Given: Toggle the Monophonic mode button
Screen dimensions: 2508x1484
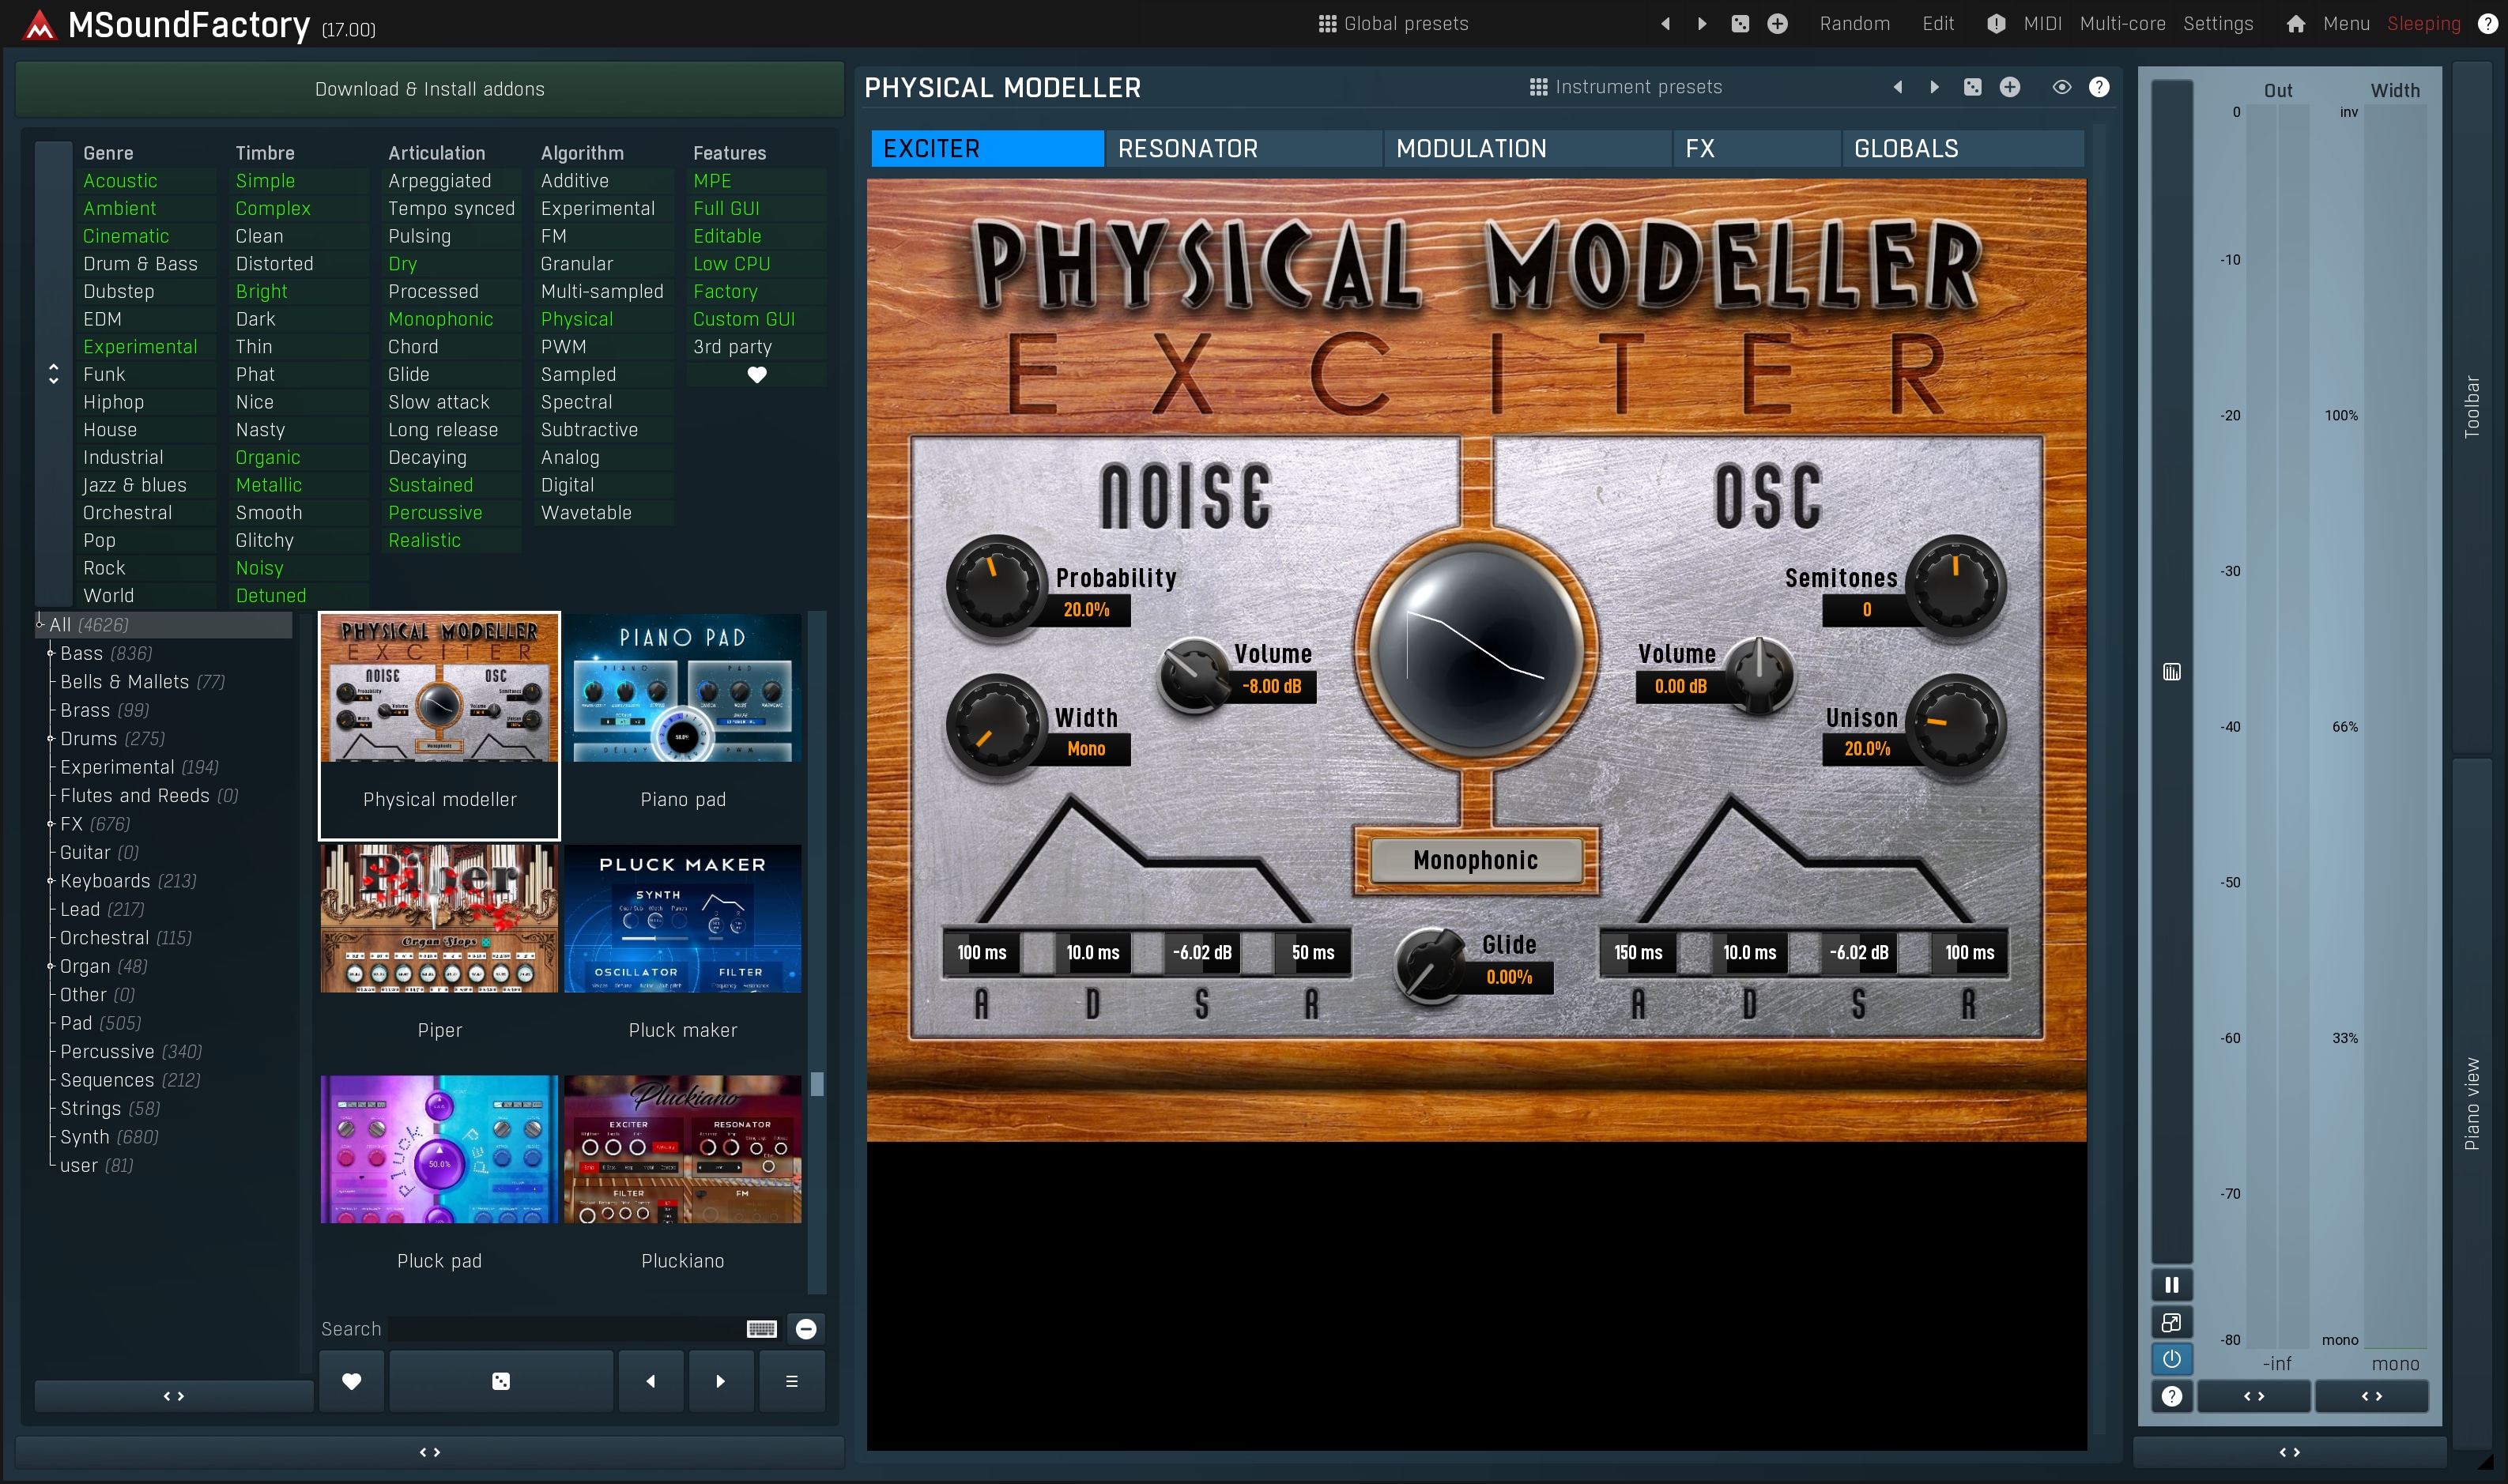Looking at the screenshot, I should (x=1475, y=860).
